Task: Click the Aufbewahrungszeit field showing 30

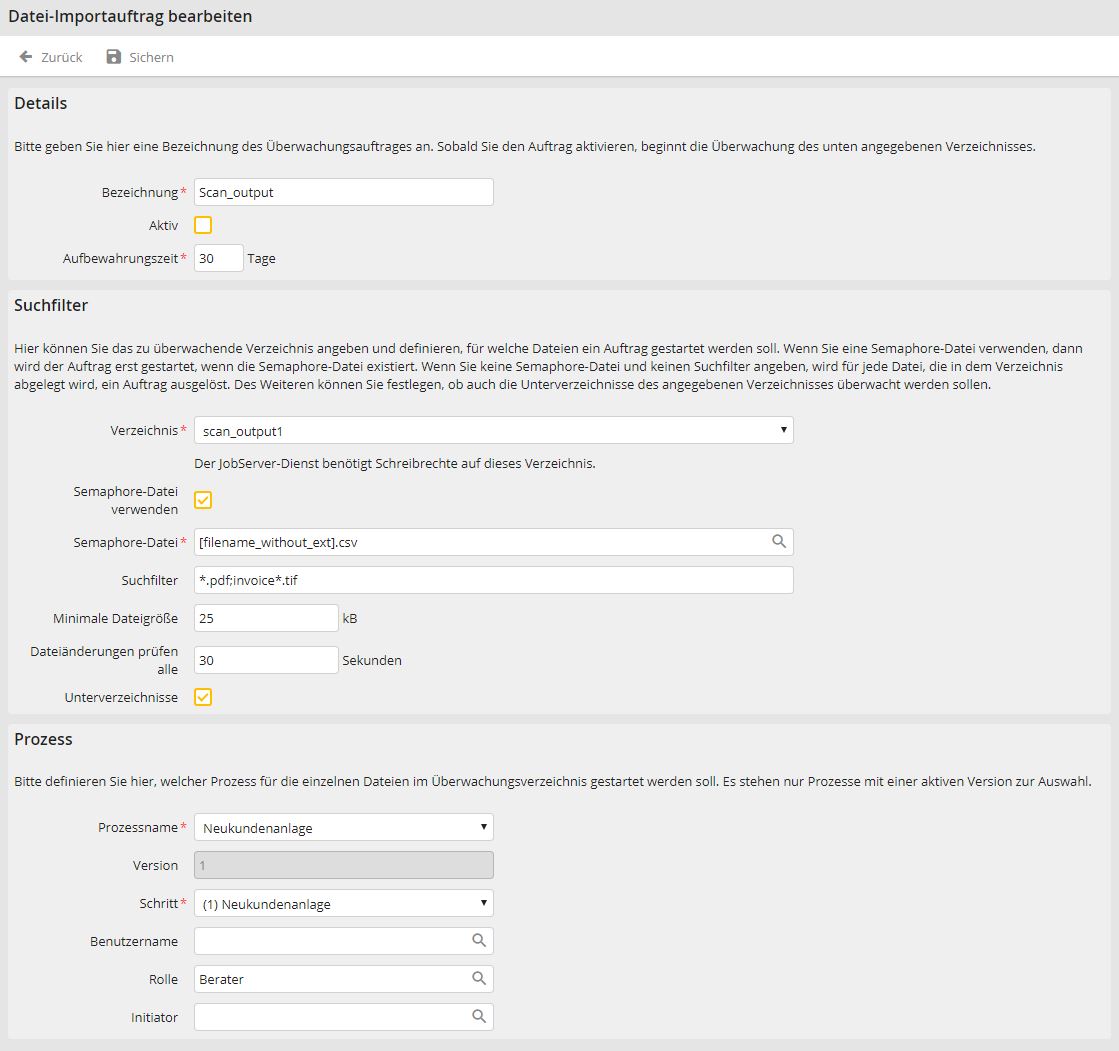Action: pos(218,258)
